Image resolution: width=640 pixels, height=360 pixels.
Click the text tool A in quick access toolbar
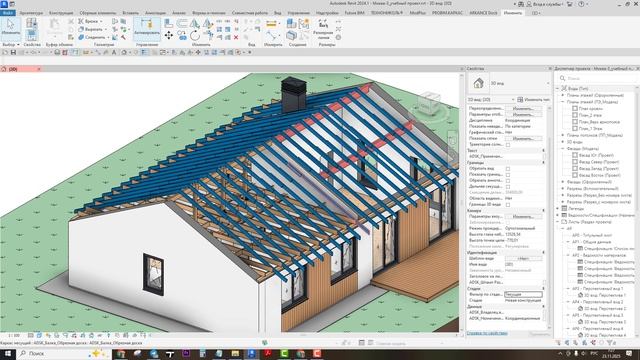114,52
